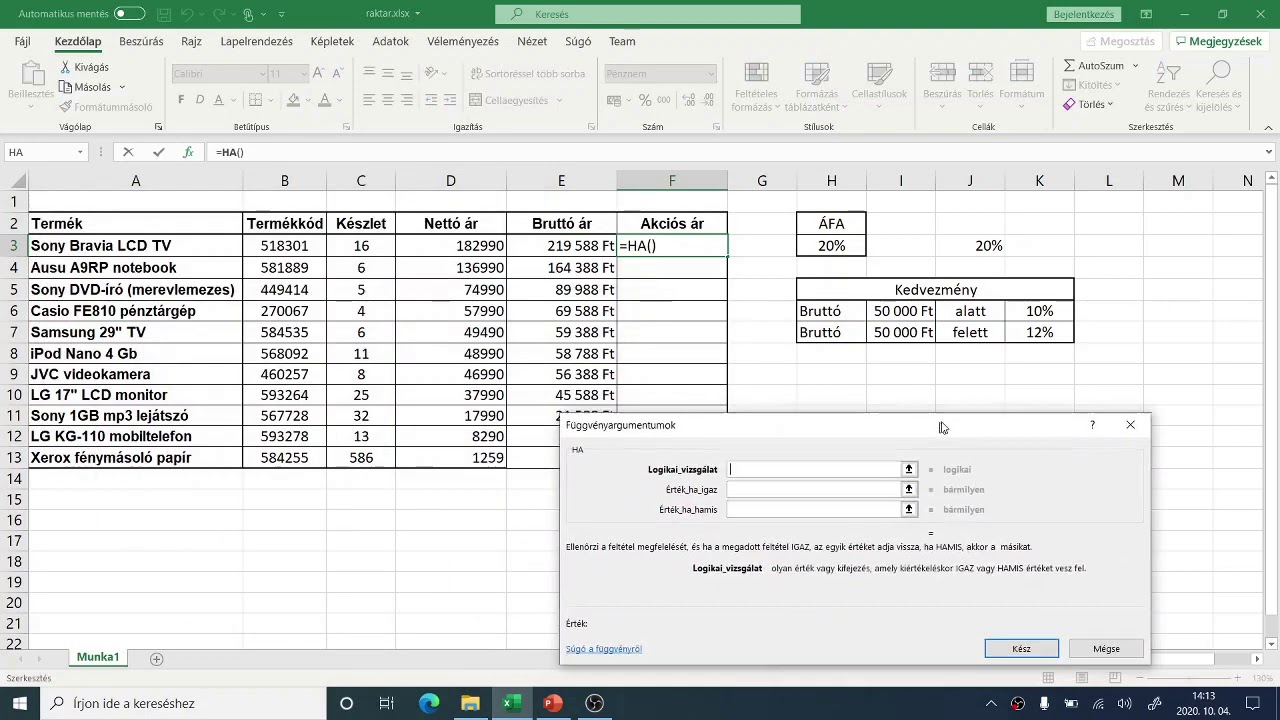This screenshot has width=1280, height=720.
Task: Open the Function Arguments dialog help question mark
Action: pos(1092,425)
